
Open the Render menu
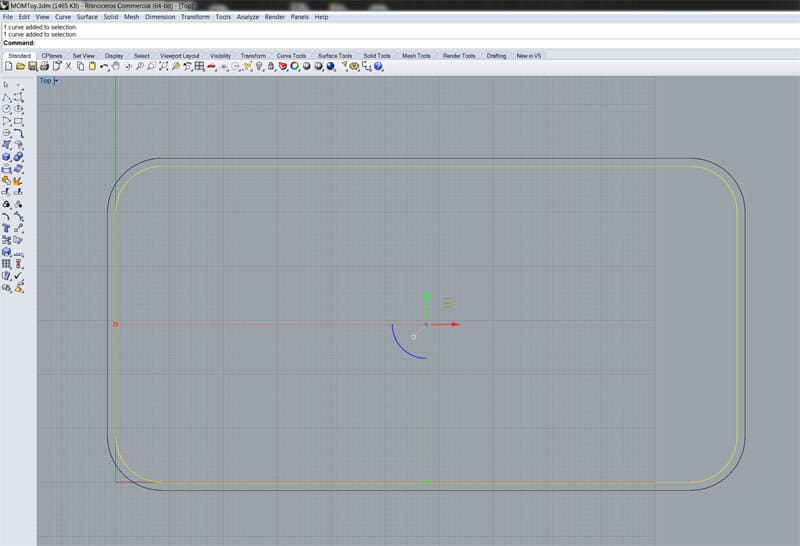click(x=274, y=17)
